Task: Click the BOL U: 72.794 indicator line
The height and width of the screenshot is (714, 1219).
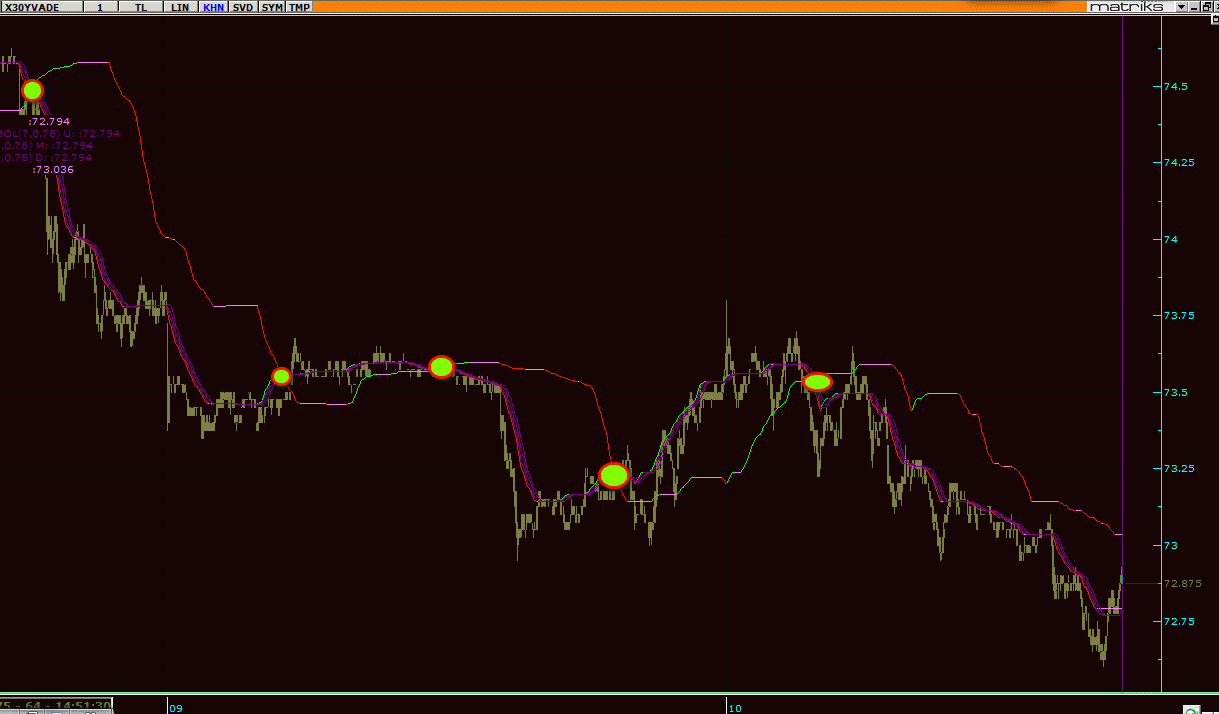Action: click(x=60, y=133)
